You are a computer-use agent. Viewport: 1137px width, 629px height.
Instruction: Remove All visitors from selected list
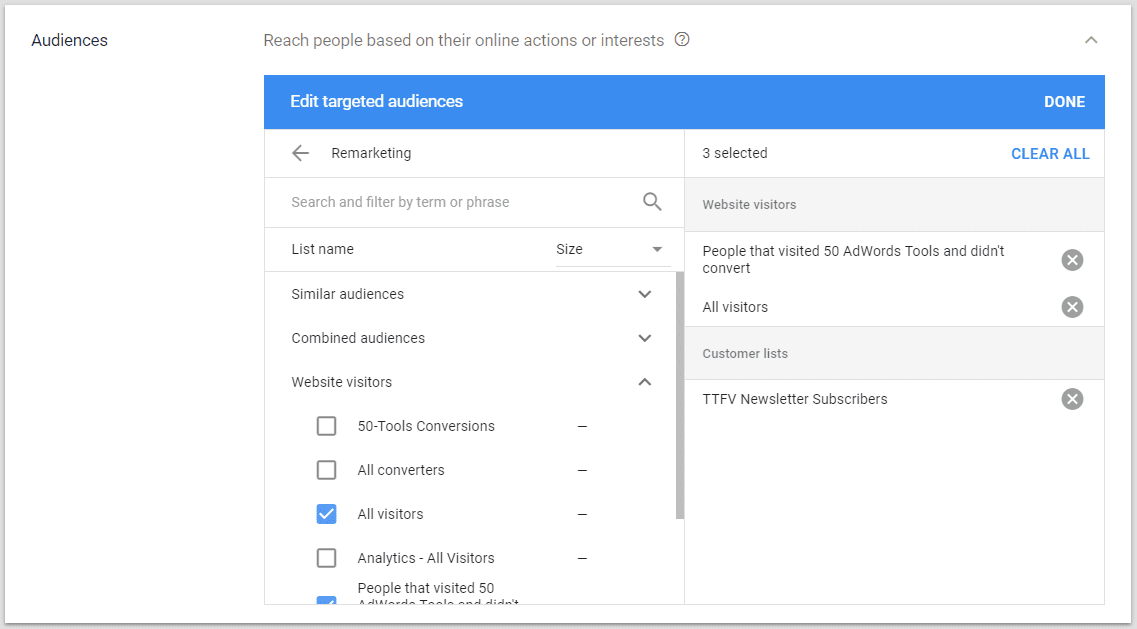pyautogui.click(x=1072, y=307)
